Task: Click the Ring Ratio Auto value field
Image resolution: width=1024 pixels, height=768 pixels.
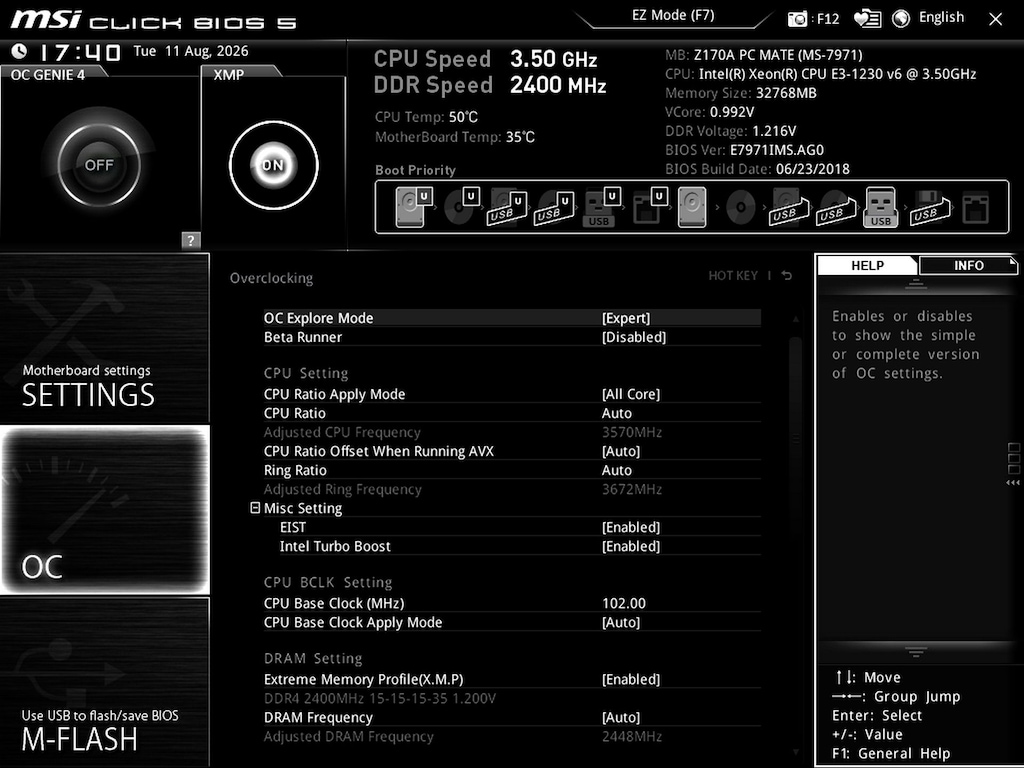Action: click(x=616, y=470)
